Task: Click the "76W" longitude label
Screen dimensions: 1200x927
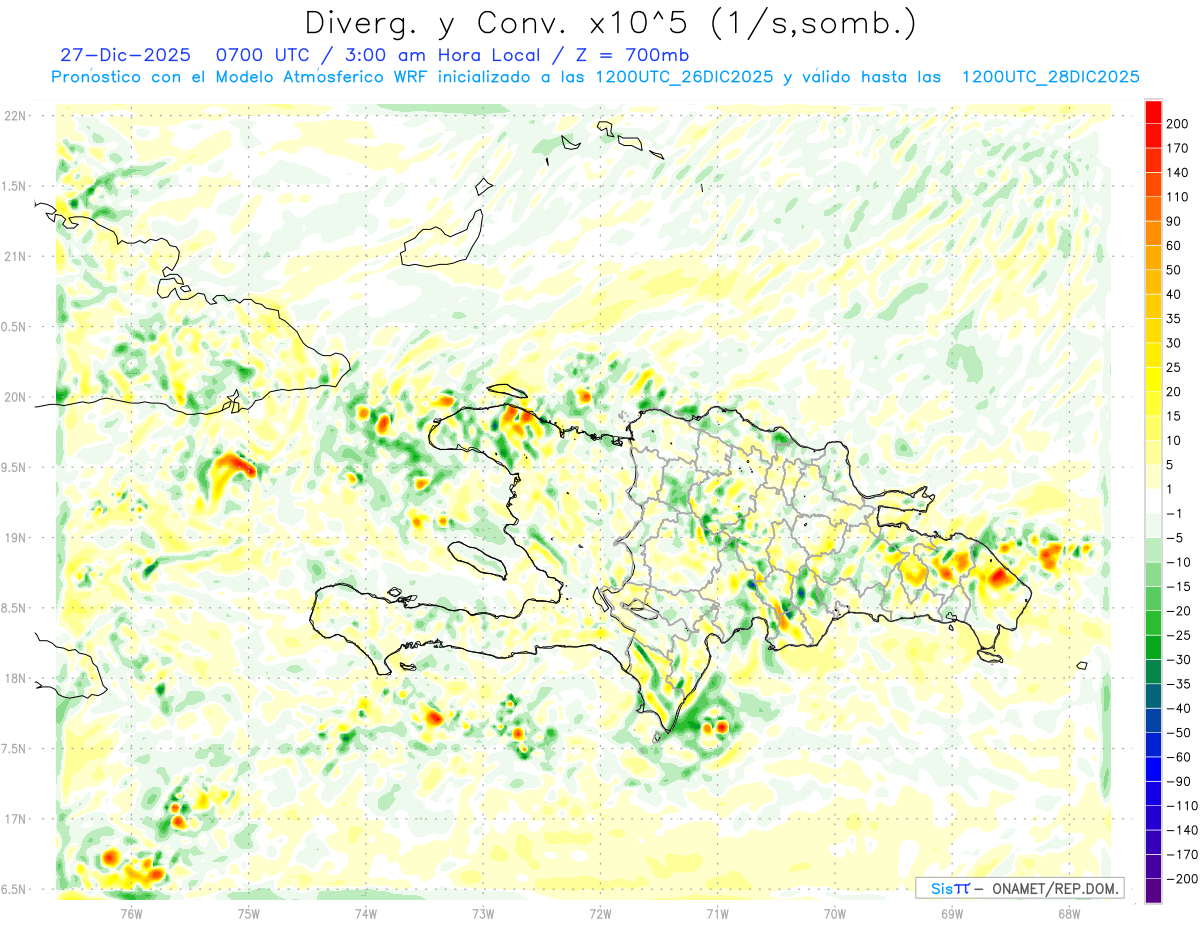Action: [132, 912]
